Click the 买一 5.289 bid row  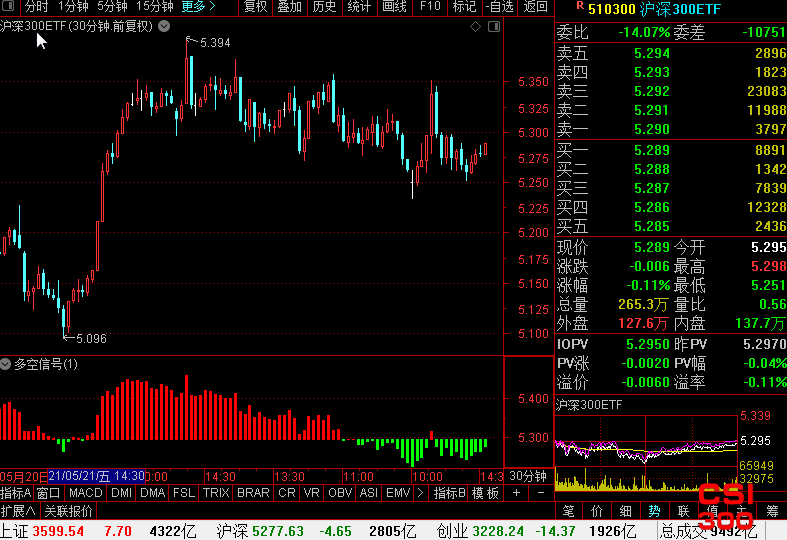coord(671,150)
